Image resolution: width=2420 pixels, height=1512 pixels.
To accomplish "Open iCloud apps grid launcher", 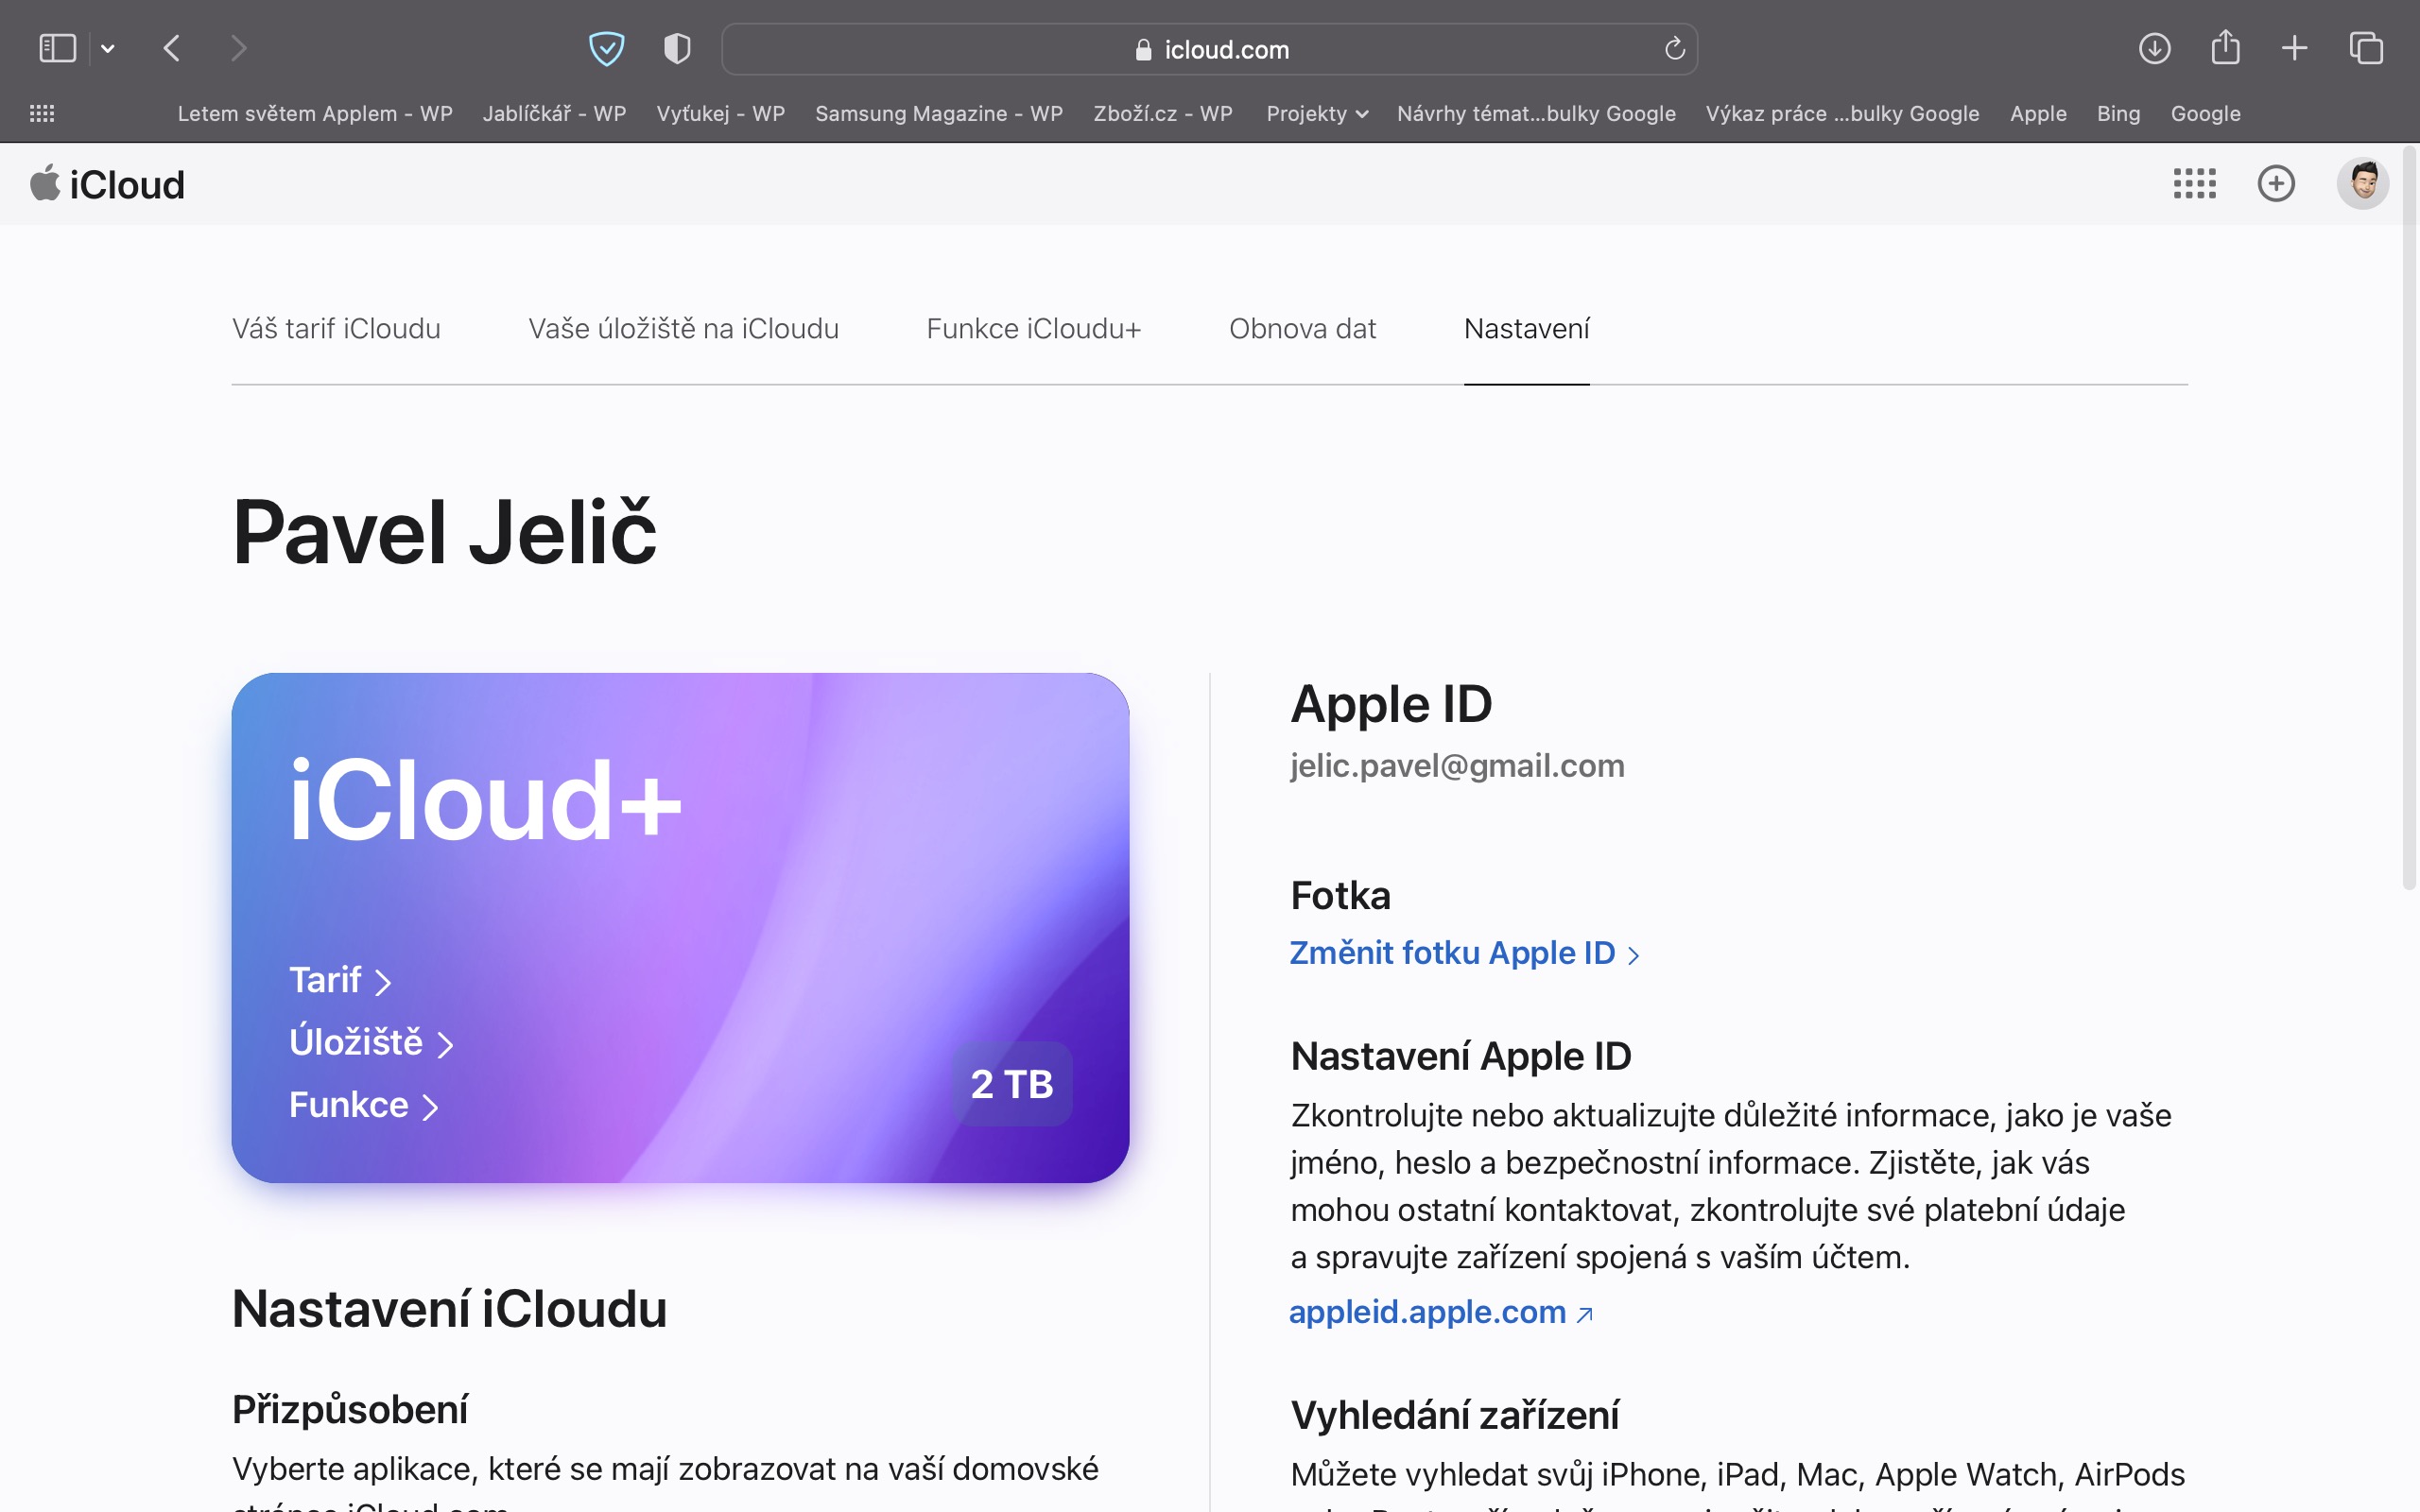I will [2194, 183].
